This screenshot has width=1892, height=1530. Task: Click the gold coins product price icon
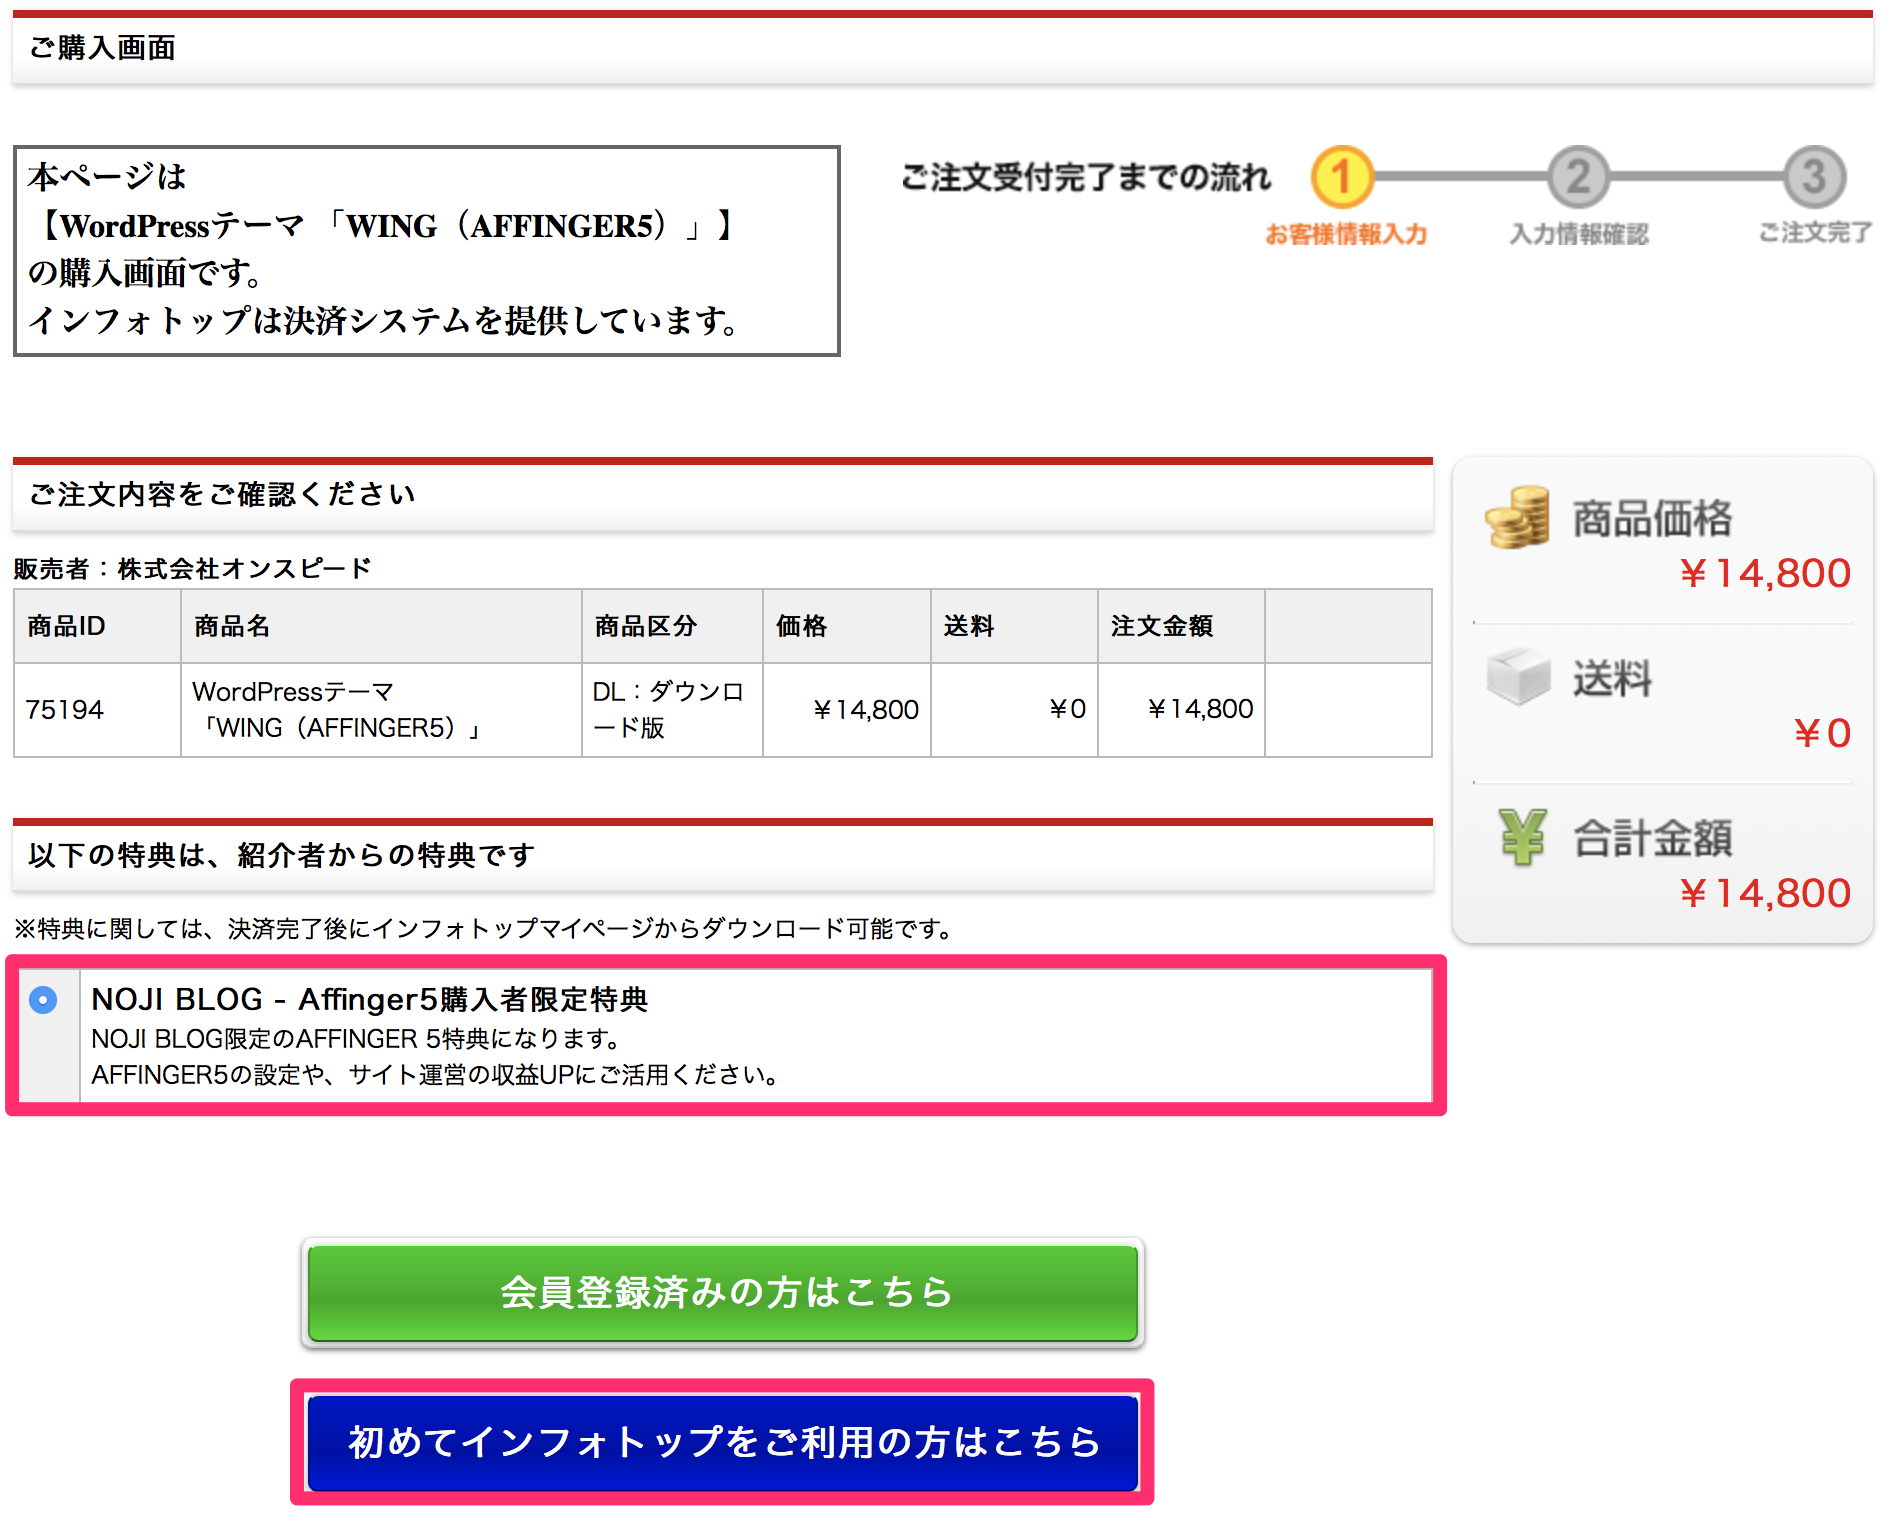click(1517, 517)
